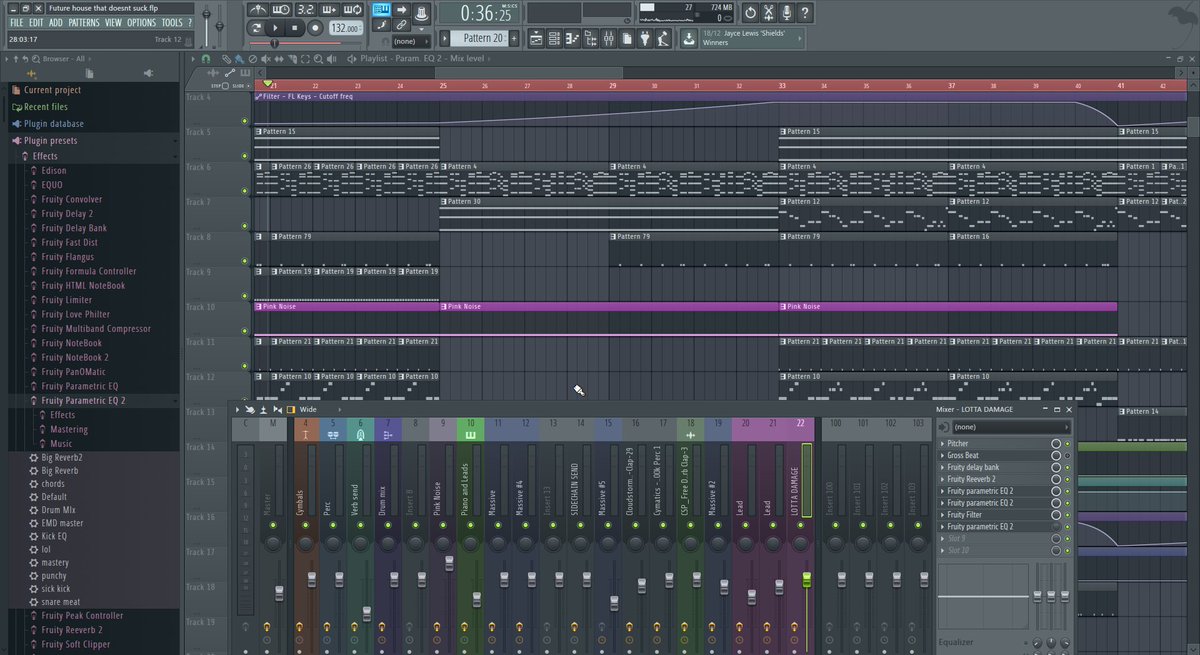Image resolution: width=1200 pixels, height=655 pixels.
Task: Open the Playlist view icon
Action: [x=536, y=38]
